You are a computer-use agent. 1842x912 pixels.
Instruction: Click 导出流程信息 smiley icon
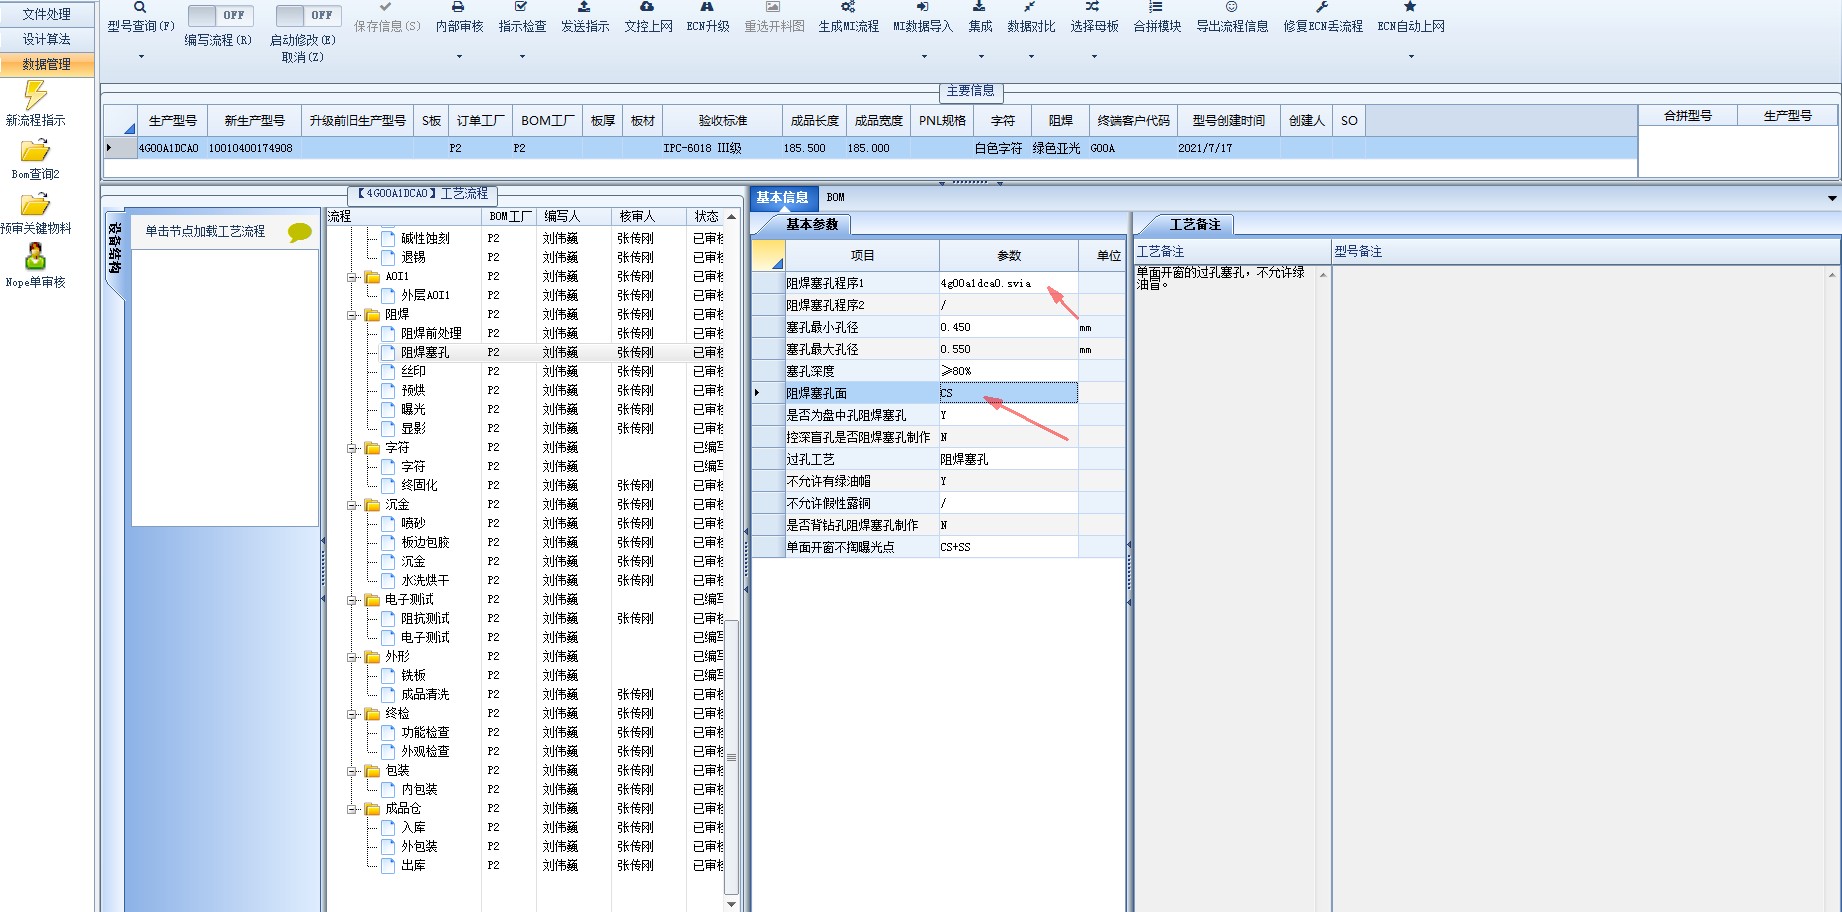[1231, 7]
